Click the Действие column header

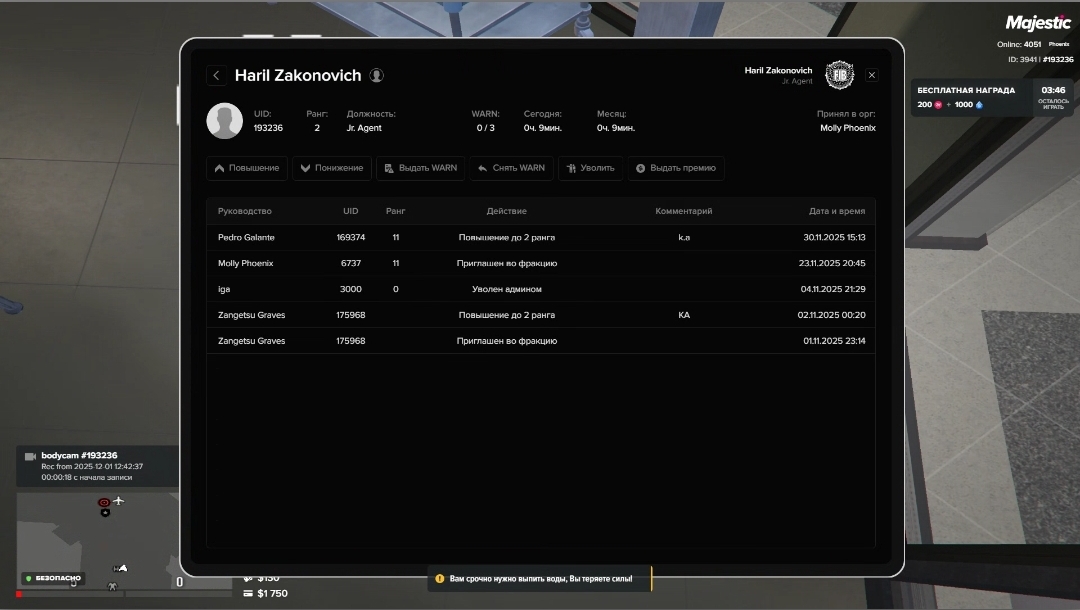pos(506,211)
